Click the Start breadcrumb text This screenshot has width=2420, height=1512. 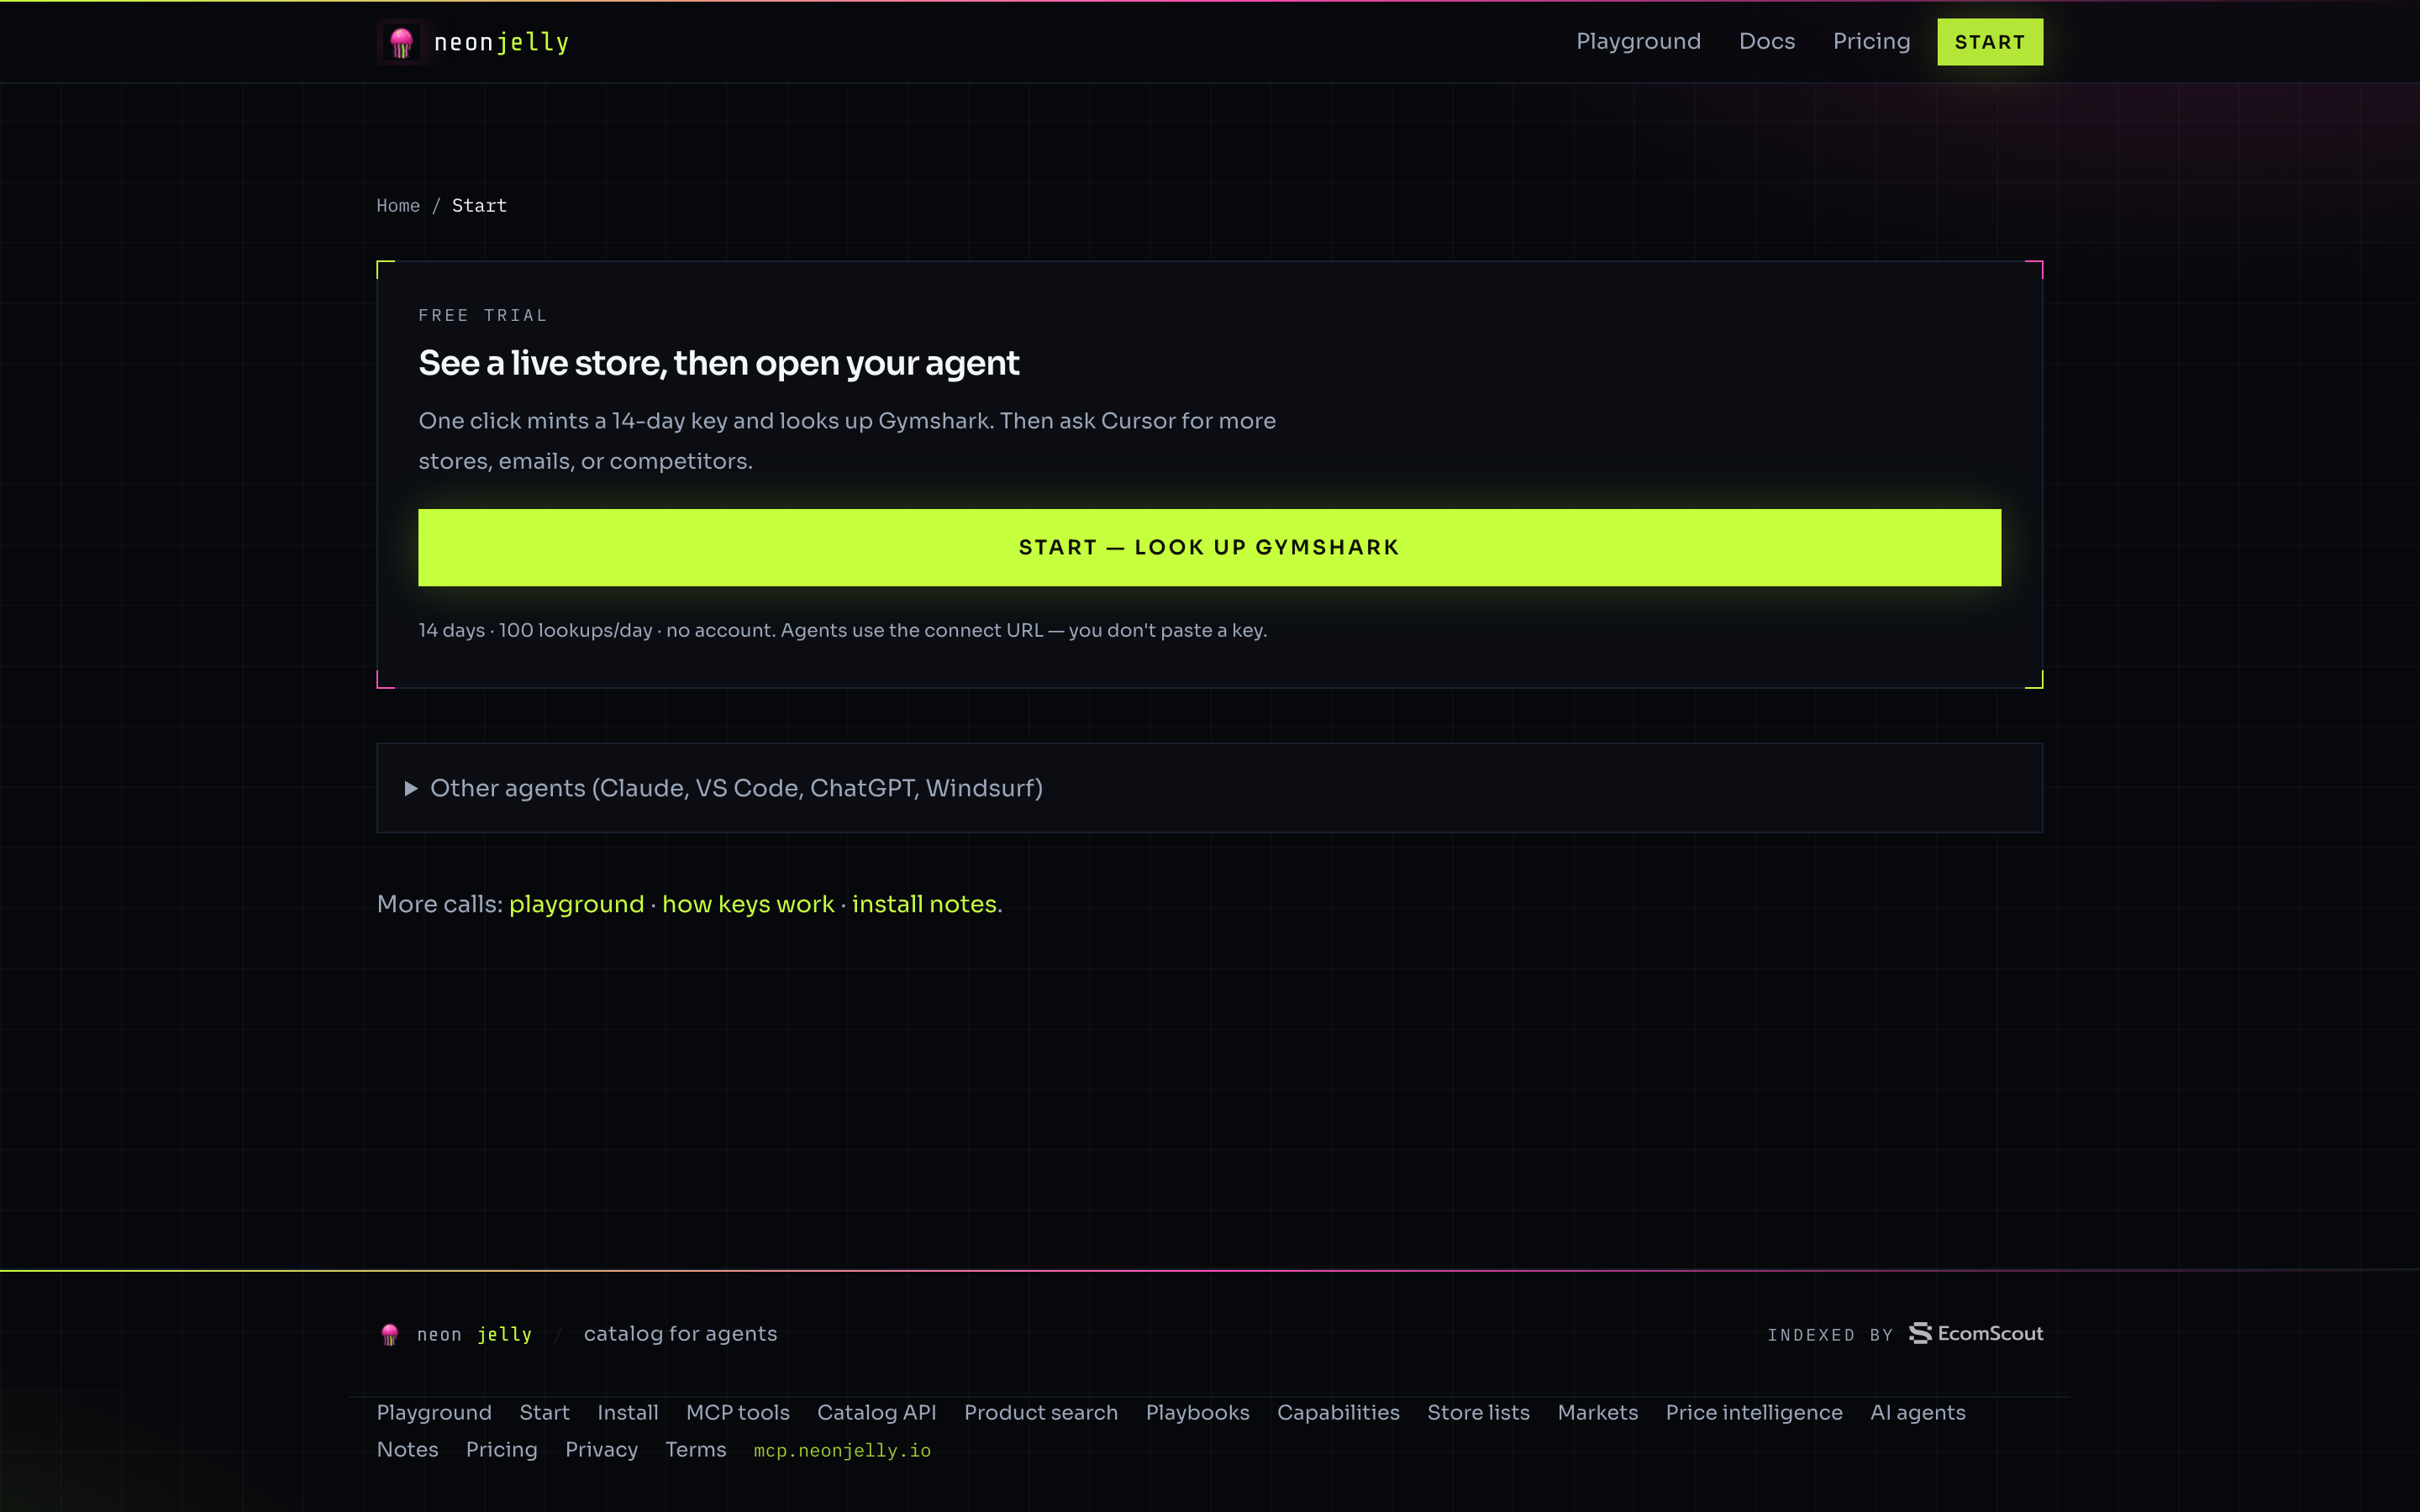point(479,205)
